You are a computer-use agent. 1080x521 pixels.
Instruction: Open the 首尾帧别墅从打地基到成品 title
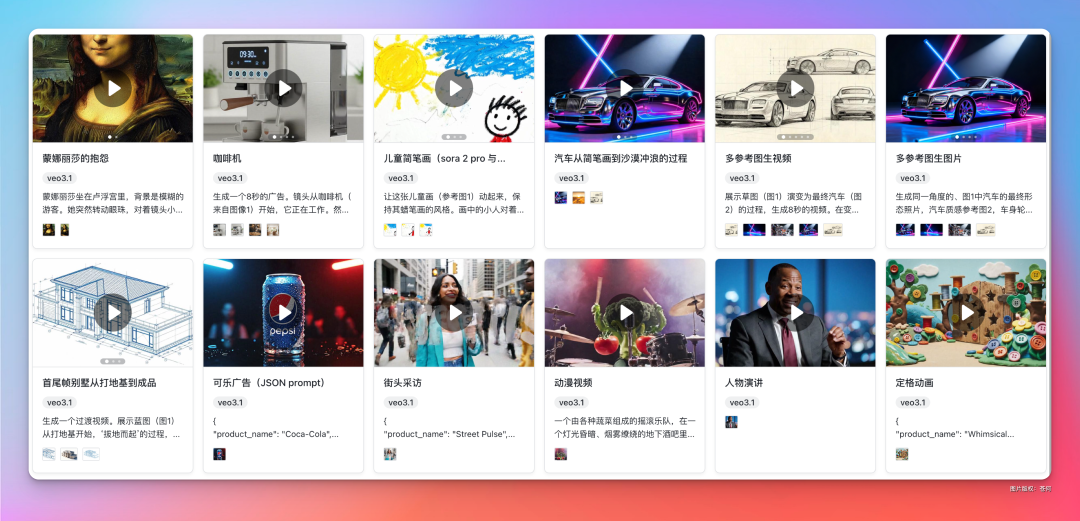point(98,383)
